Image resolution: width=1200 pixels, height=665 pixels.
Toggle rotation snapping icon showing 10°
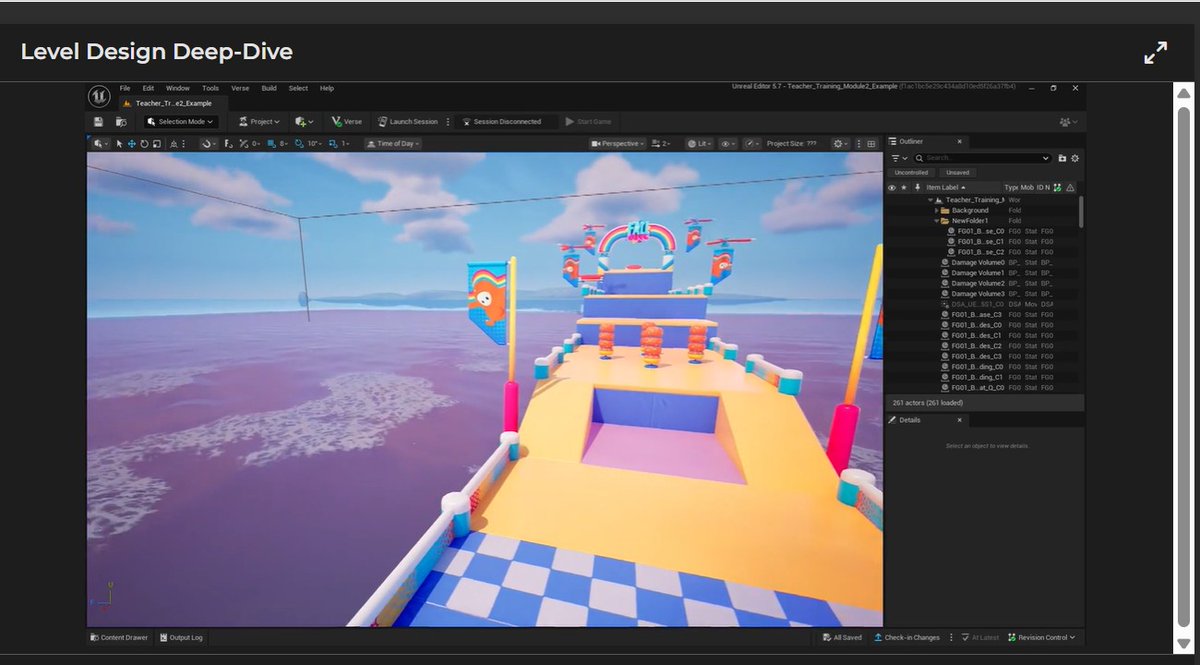tap(298, 143)
